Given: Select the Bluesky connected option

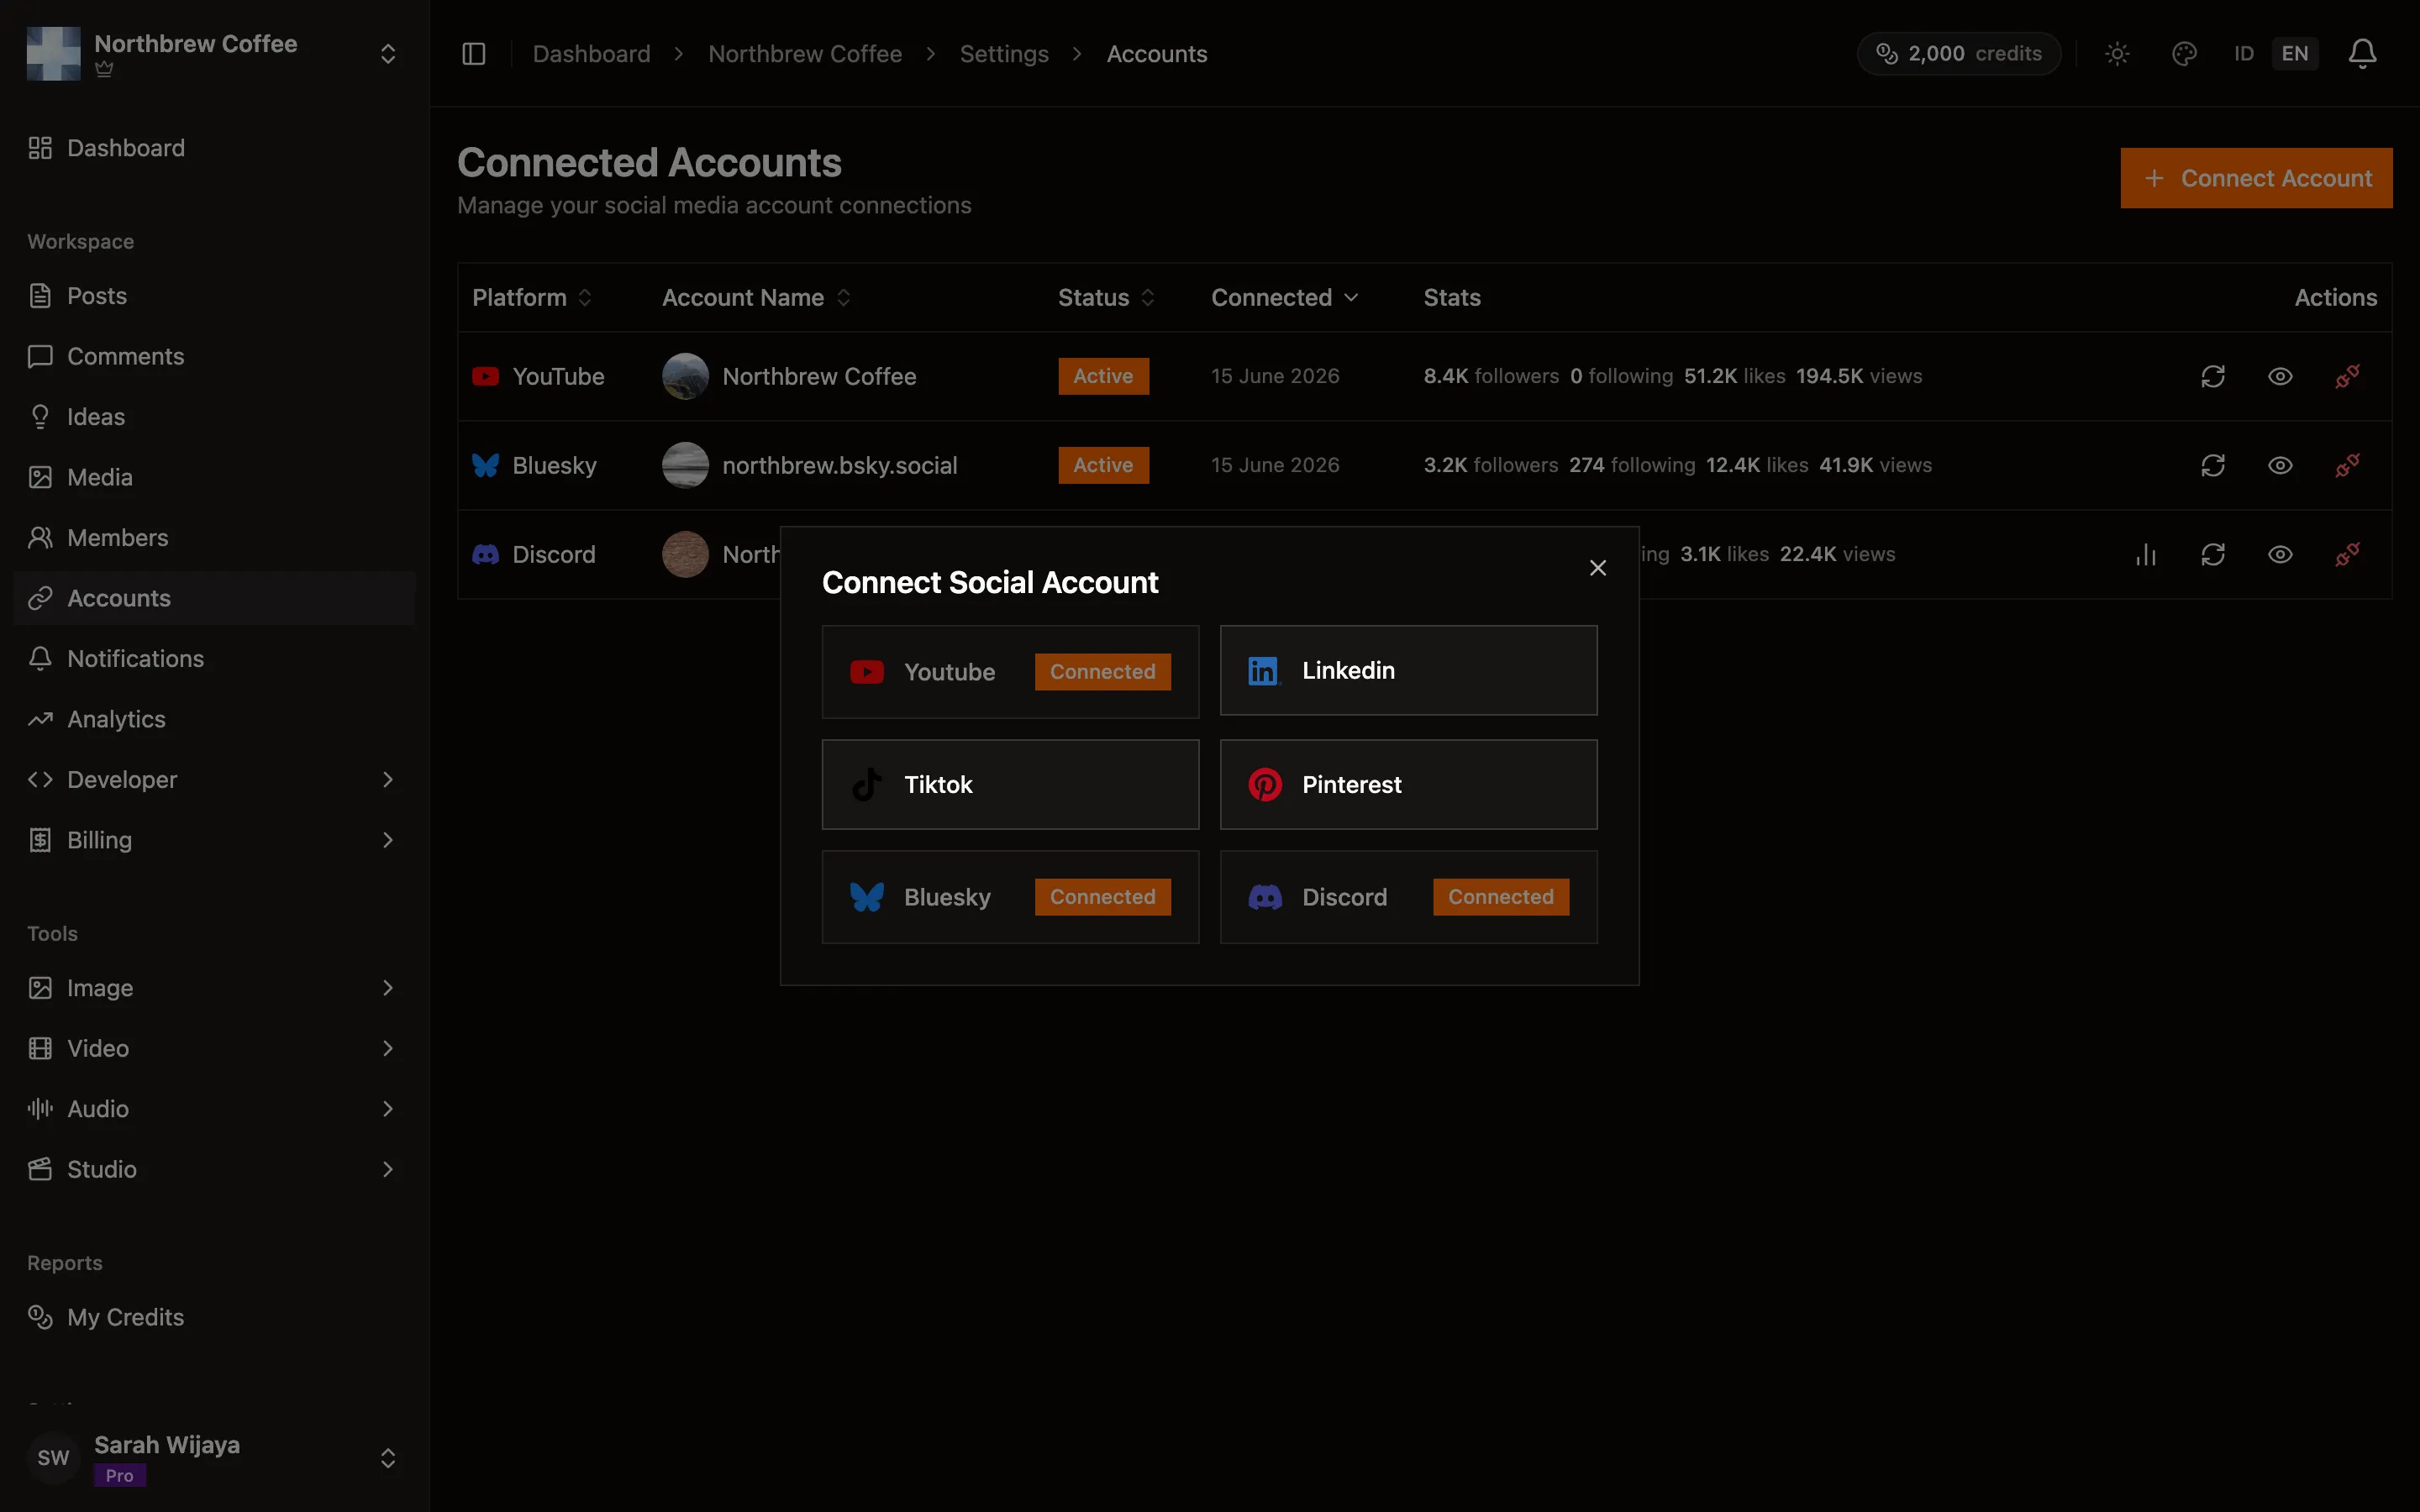Looking at the screenshot, I should pyautogui.click(x=1010, y=897).
